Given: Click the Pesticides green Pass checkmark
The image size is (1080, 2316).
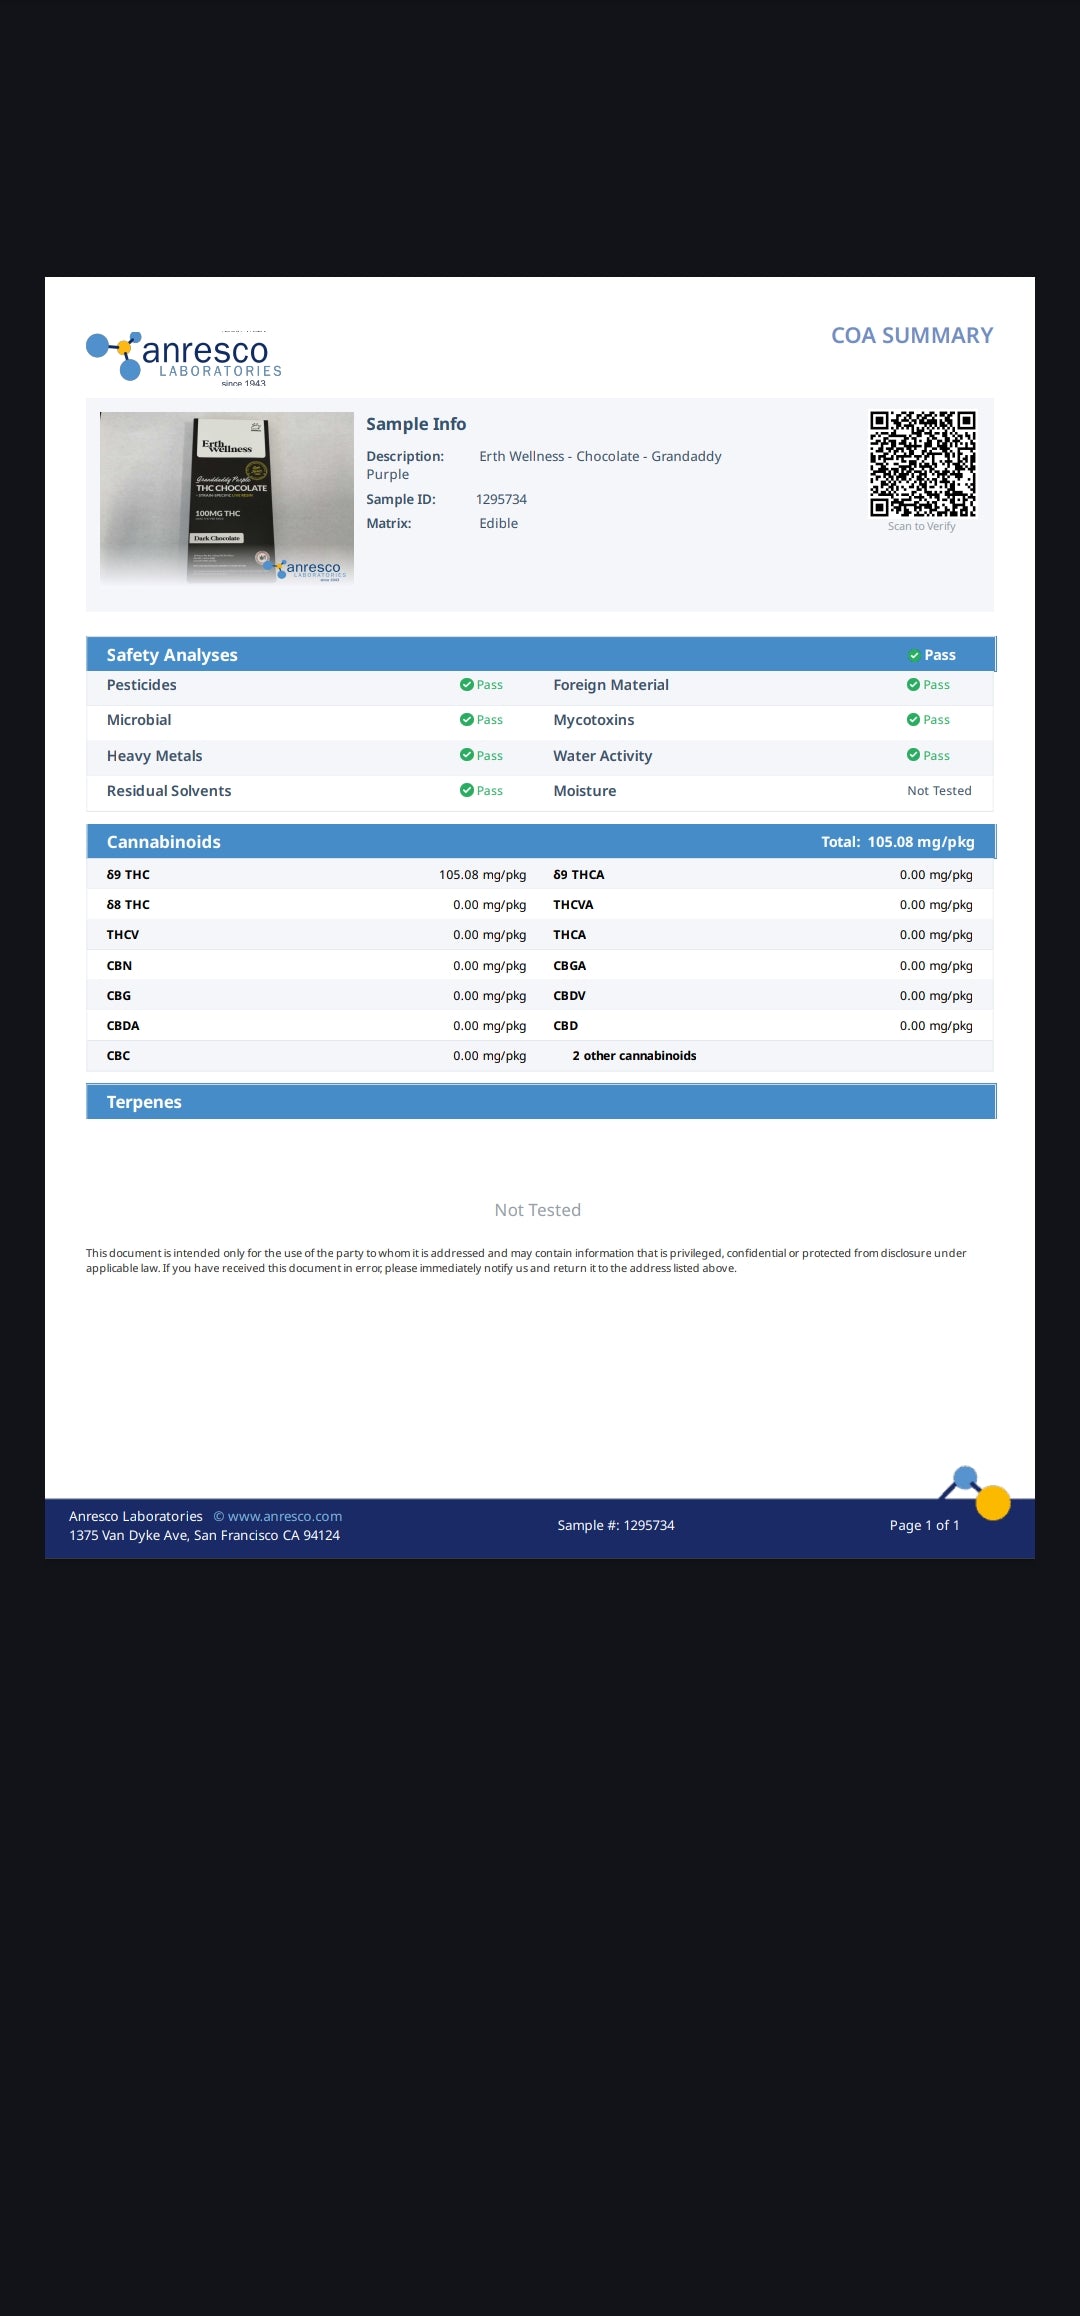Looking at the screenshot, I should point(467,685).
